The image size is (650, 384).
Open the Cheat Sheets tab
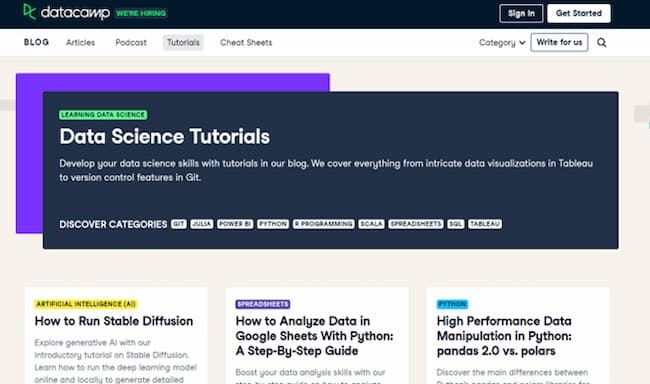(246, 42)
